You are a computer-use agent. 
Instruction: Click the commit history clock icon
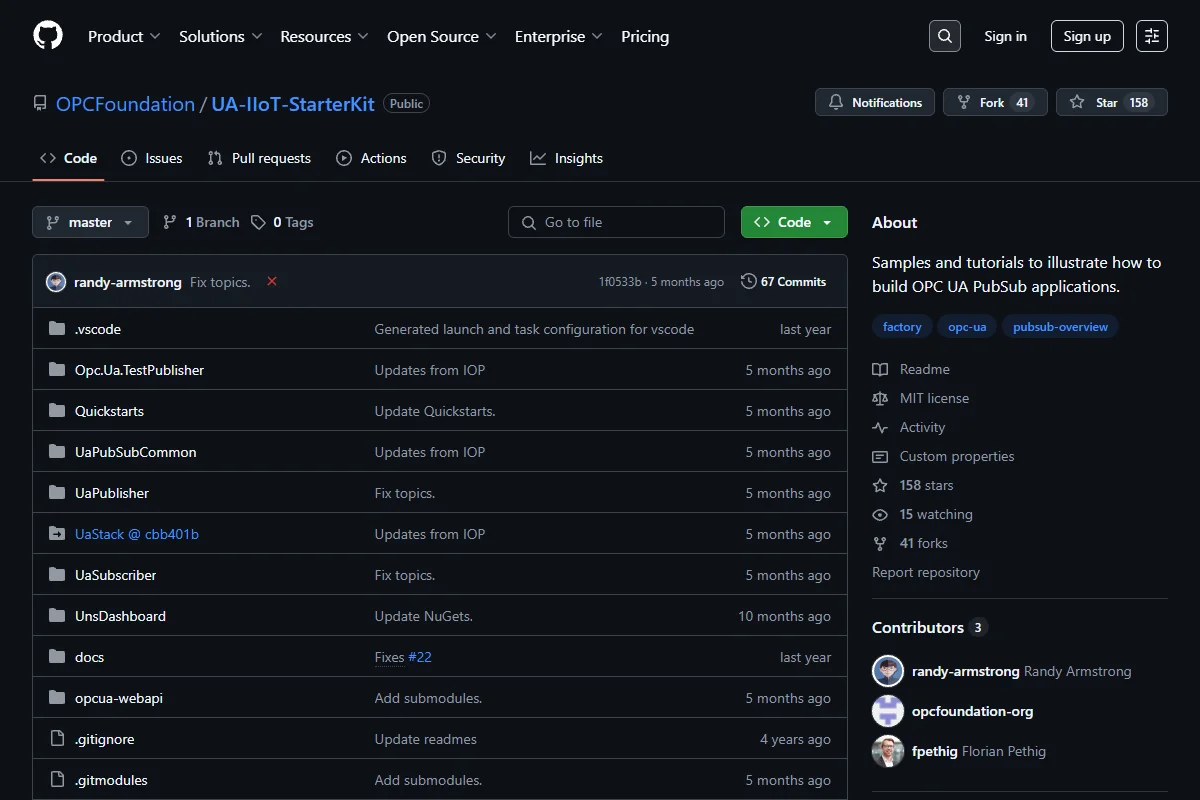(x=748, y=282)
